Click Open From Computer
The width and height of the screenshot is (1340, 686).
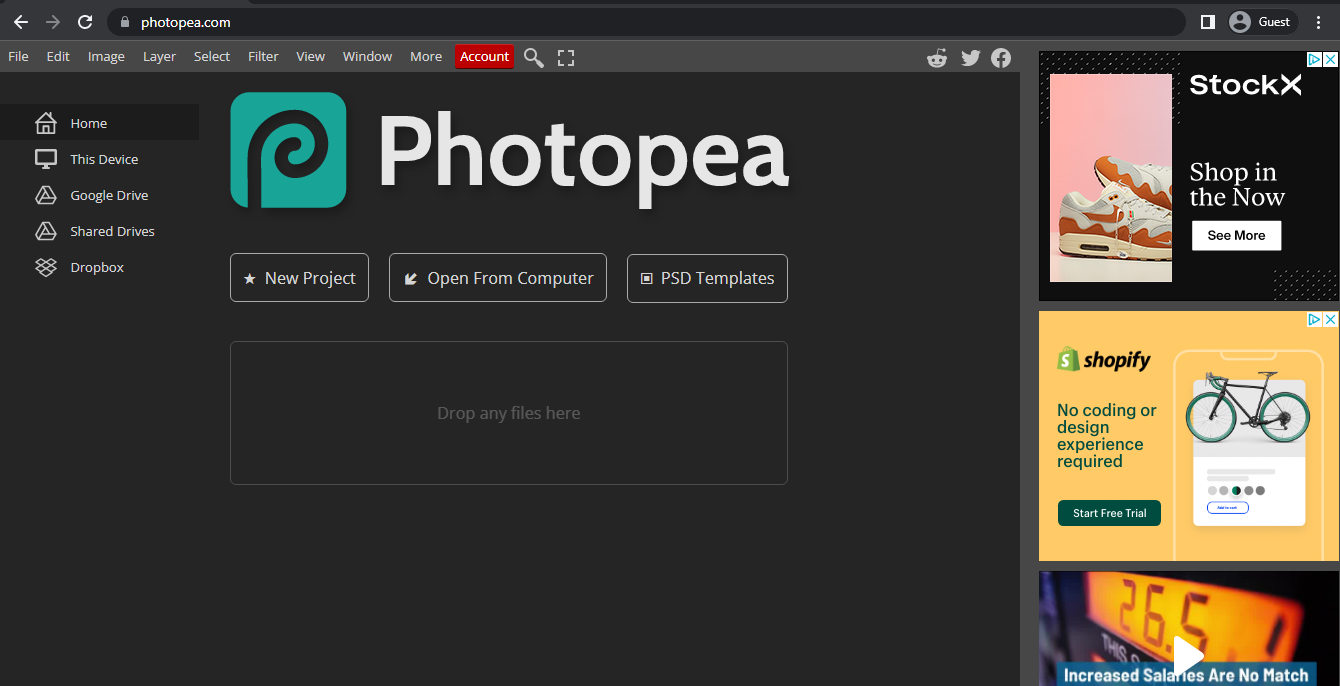click(x=498, y=278)
